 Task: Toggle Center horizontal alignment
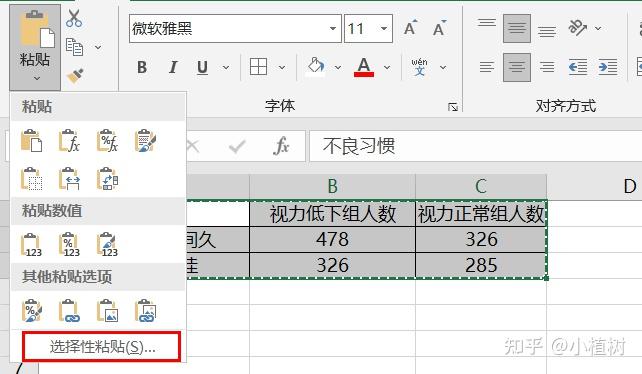click(517, 67)
